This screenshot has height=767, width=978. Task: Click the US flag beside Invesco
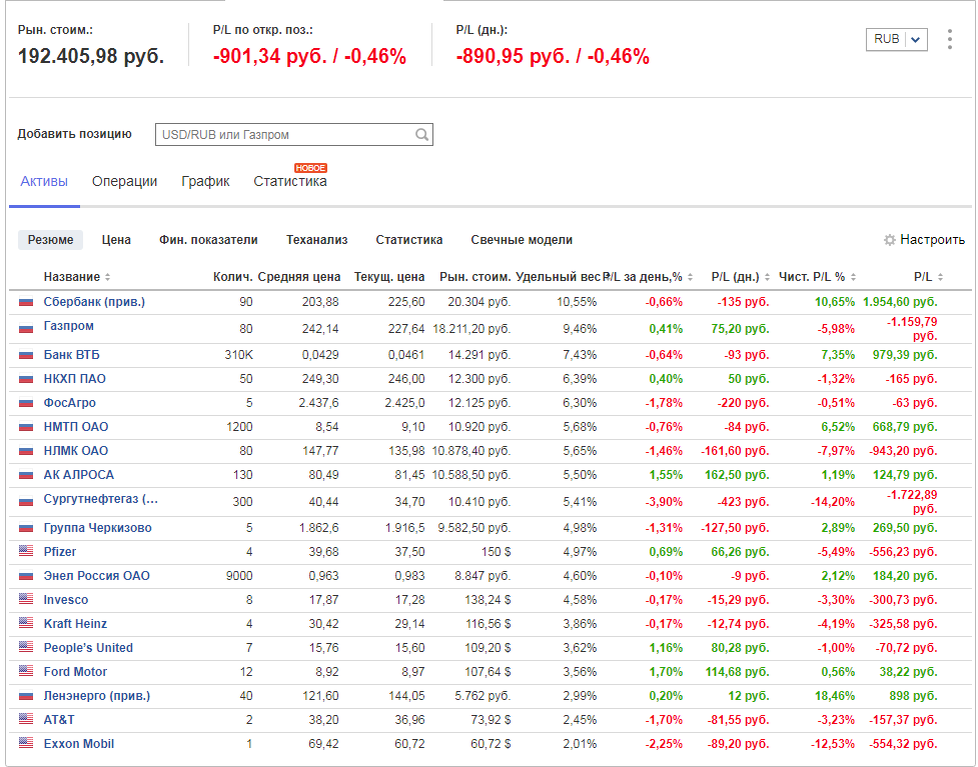26,599
